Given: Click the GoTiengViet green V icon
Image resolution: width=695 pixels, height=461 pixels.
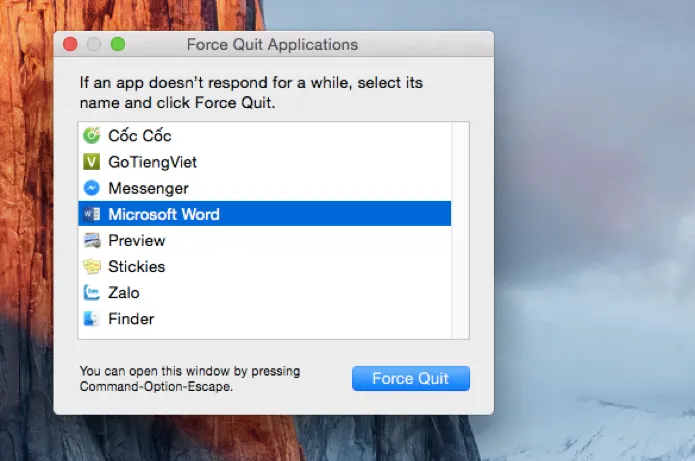Looking at the screenshot, I should pos(92,162).
